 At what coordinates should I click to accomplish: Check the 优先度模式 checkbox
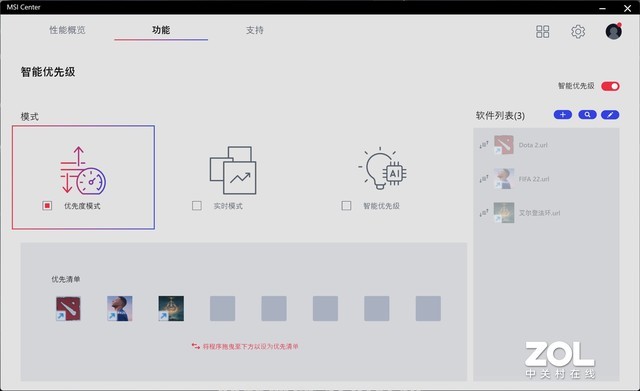(47, 206)
